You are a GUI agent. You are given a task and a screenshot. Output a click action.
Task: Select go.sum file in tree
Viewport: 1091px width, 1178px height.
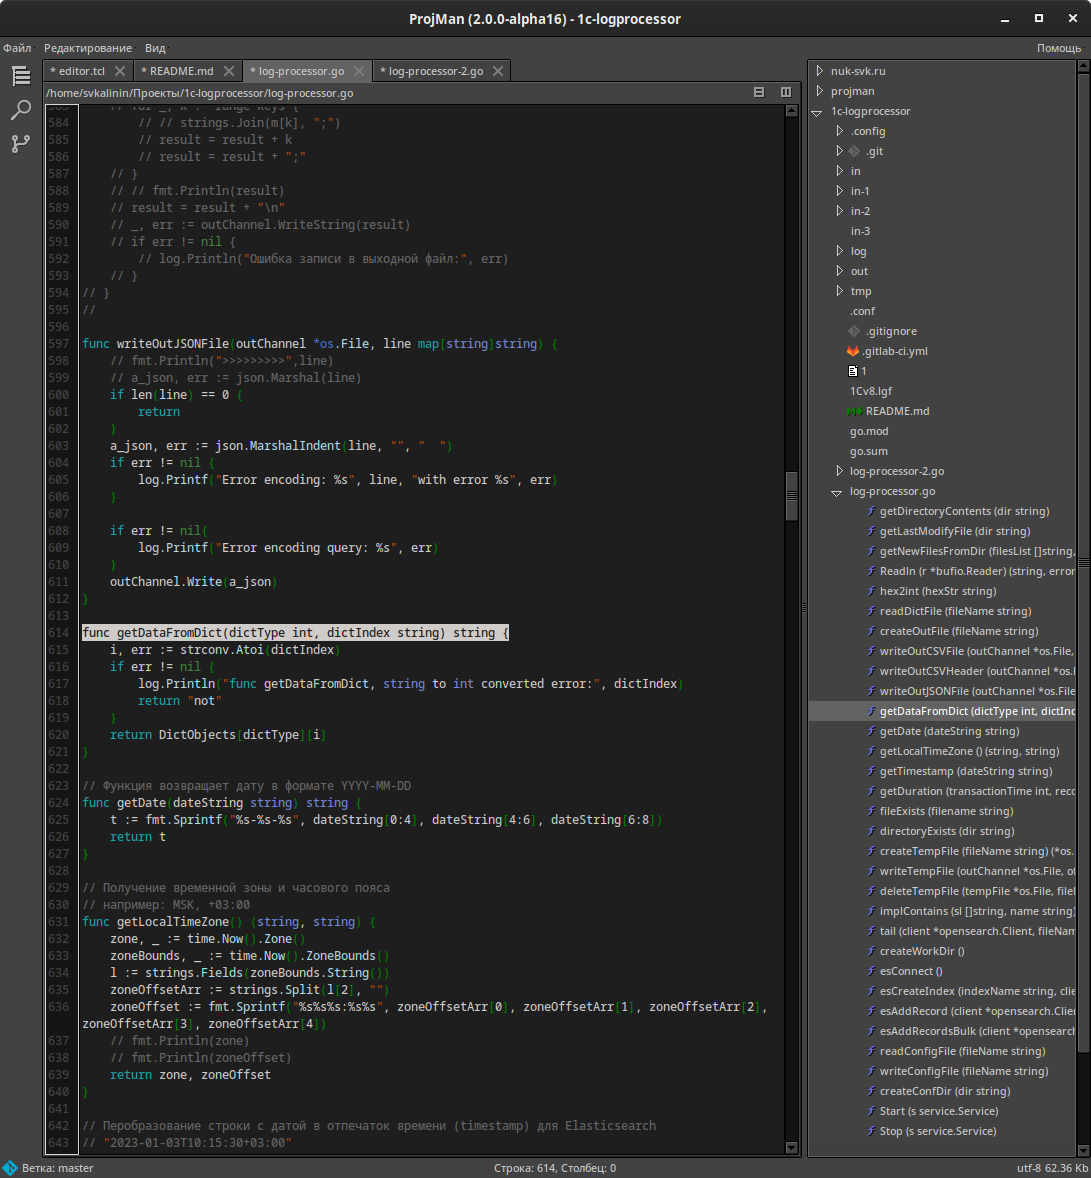(x=869, y=452)
